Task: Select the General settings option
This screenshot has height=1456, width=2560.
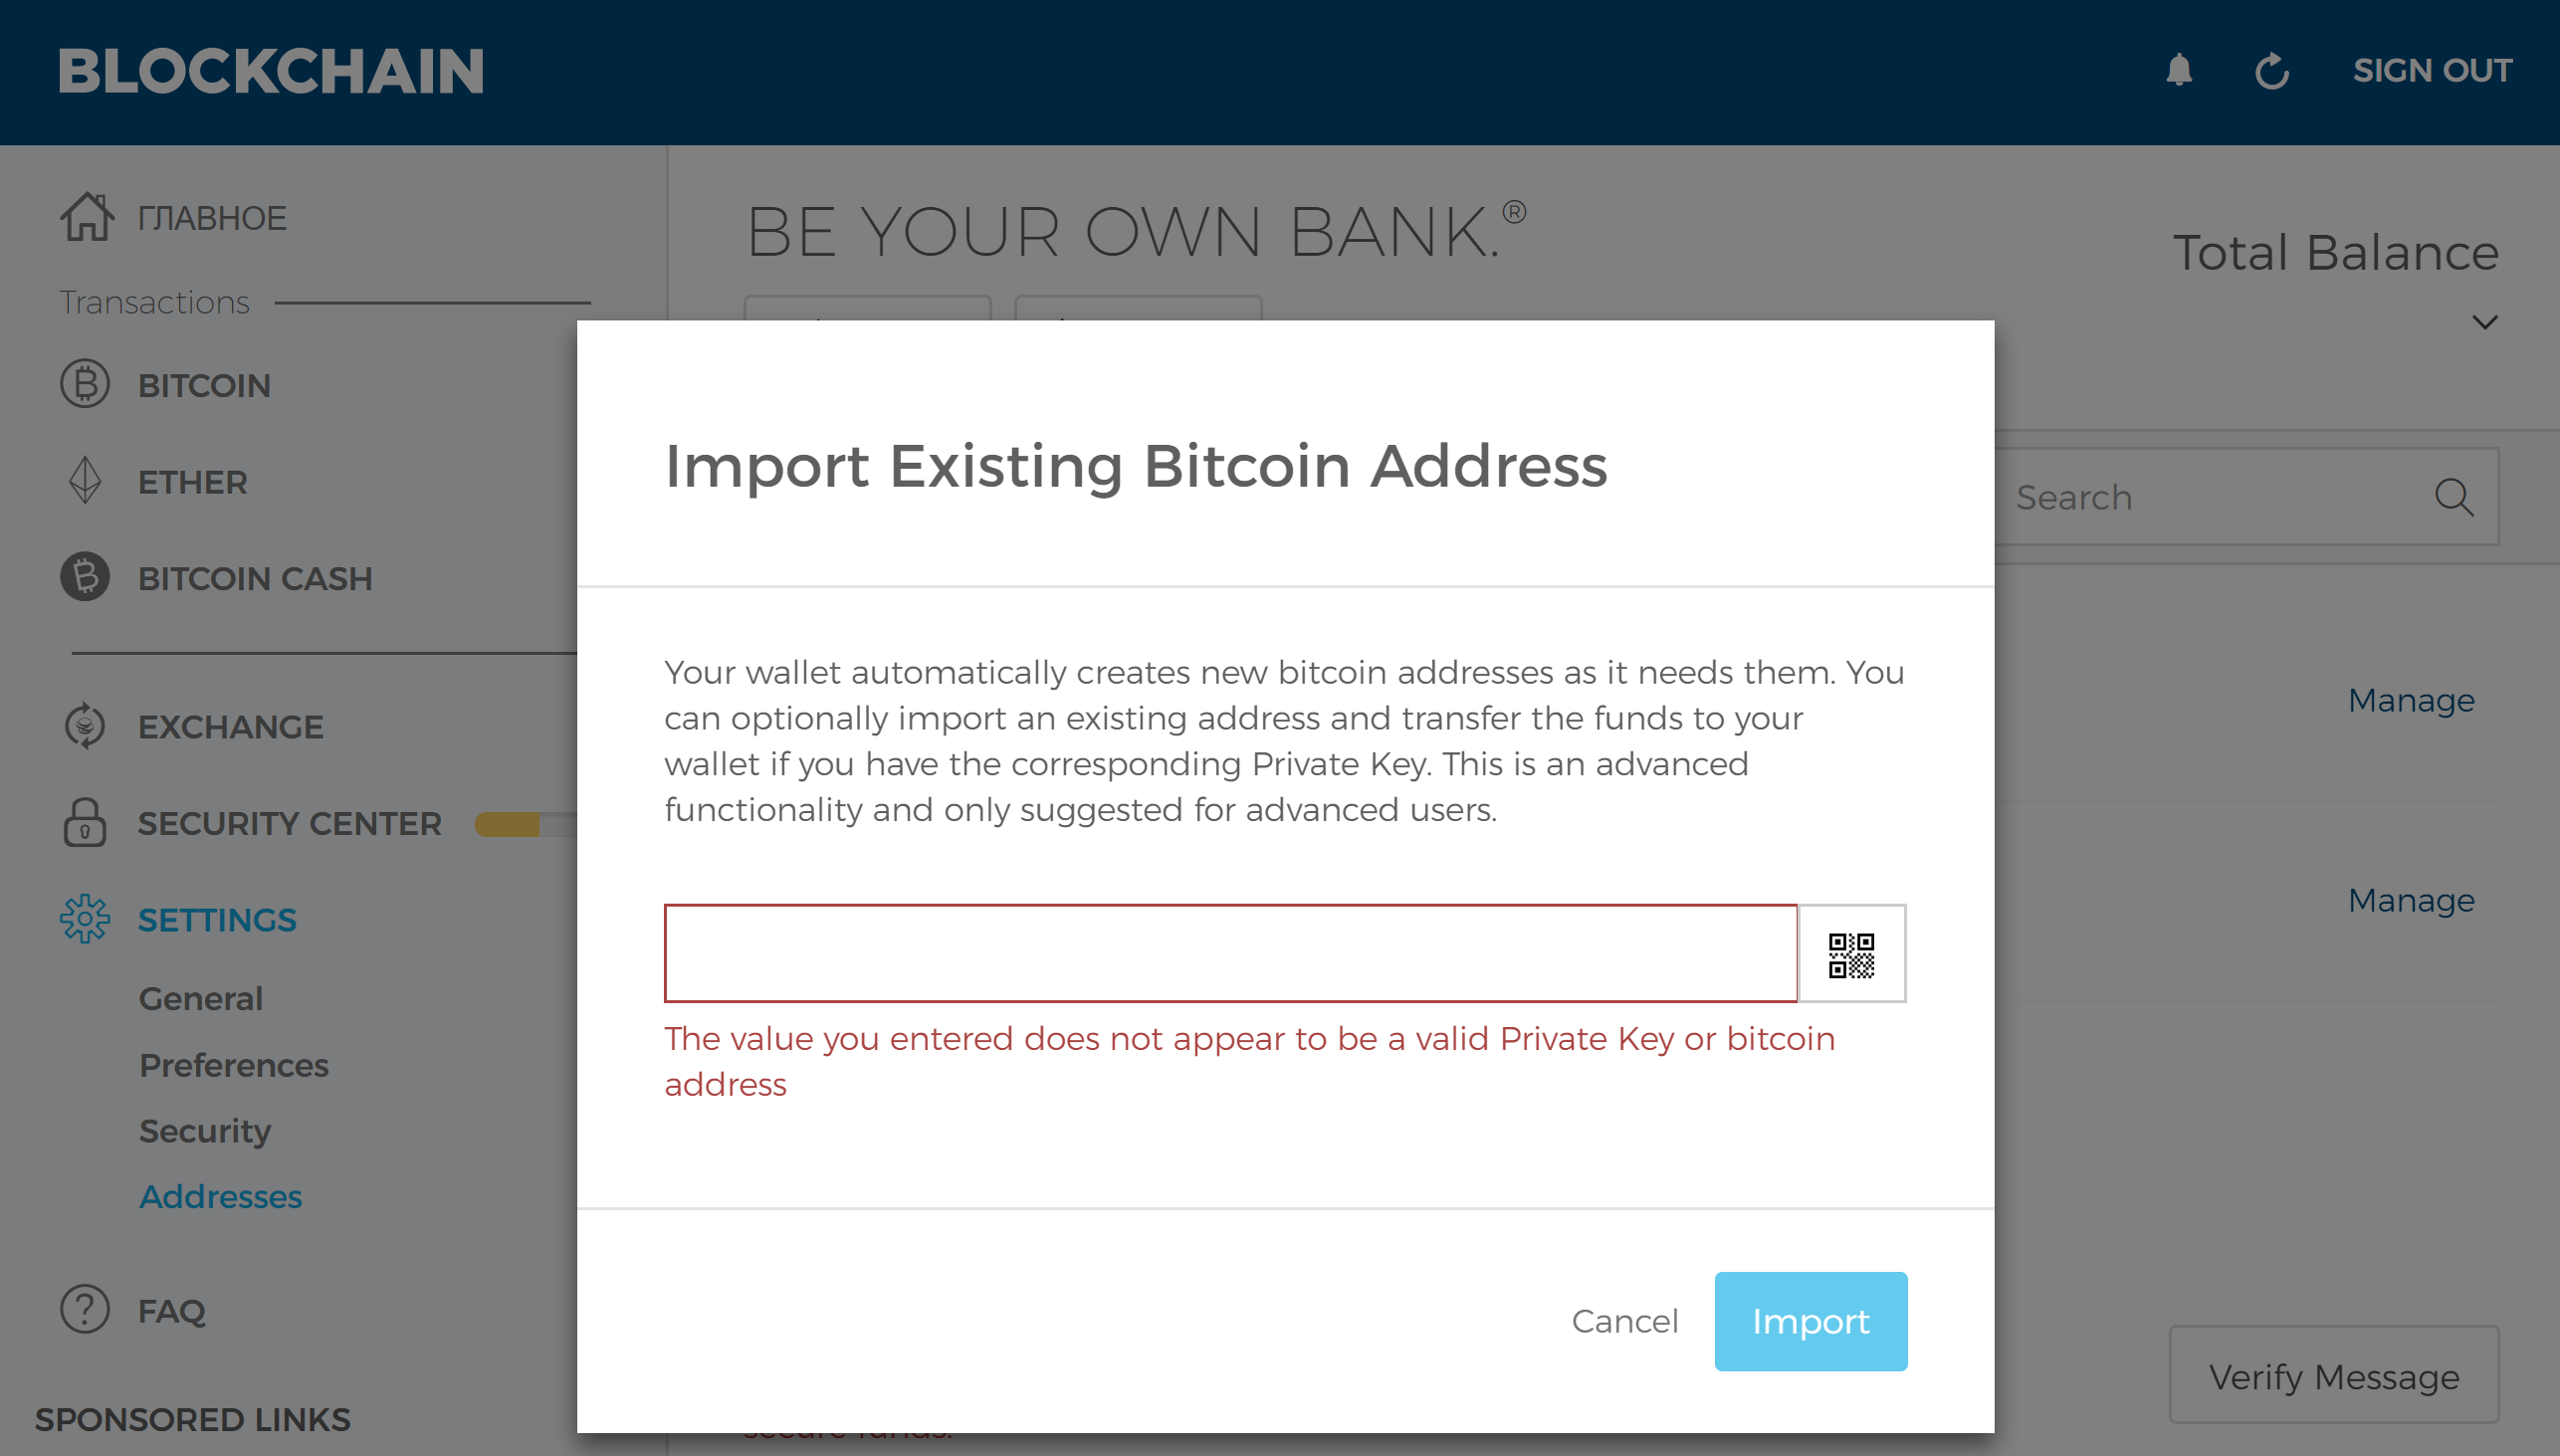Action: coord(199,999)
